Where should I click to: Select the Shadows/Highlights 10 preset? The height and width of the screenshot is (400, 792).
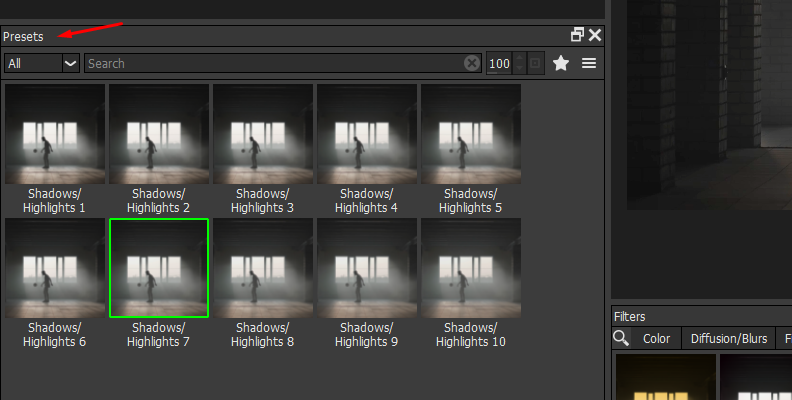coord(471,268)
